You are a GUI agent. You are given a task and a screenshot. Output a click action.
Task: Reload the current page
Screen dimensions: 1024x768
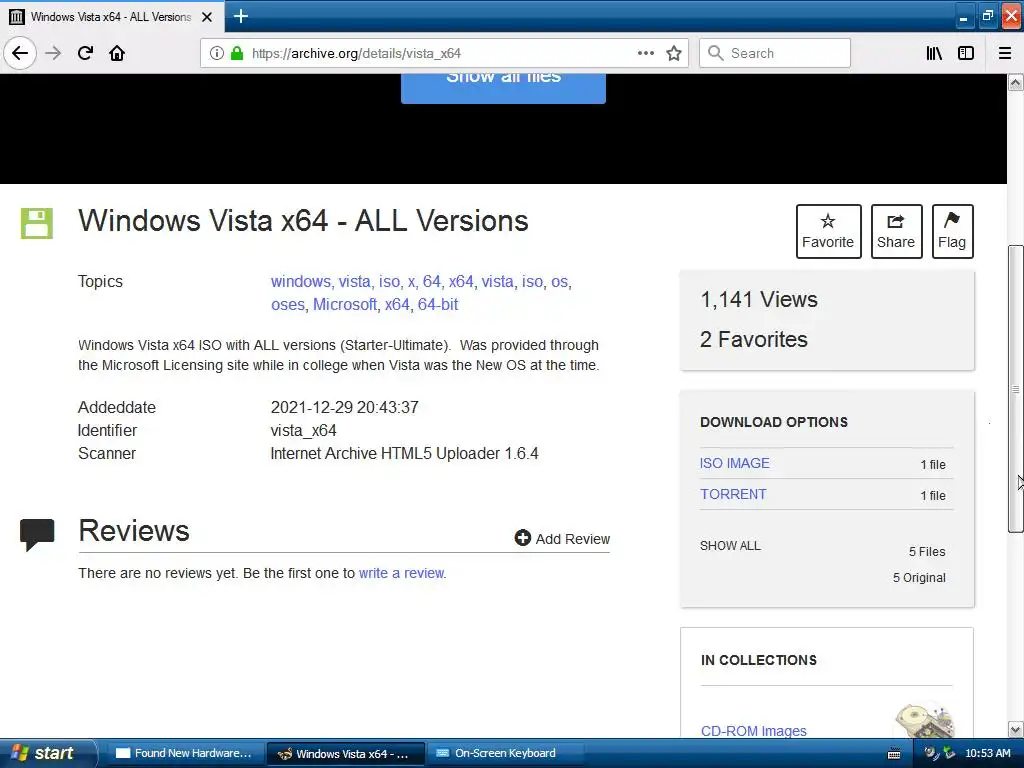coord(85,53)
